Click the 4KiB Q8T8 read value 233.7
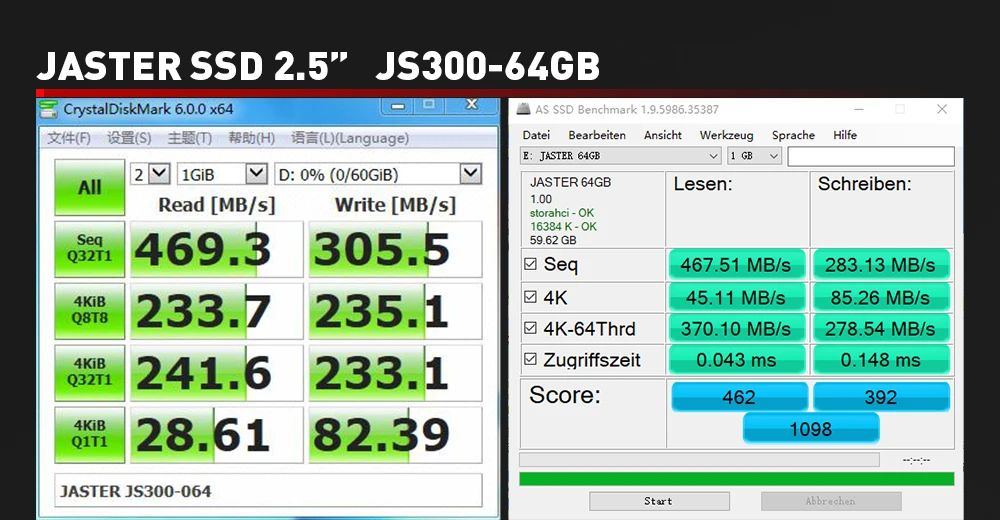This screenshot has height=520, width=1000. 217,311
